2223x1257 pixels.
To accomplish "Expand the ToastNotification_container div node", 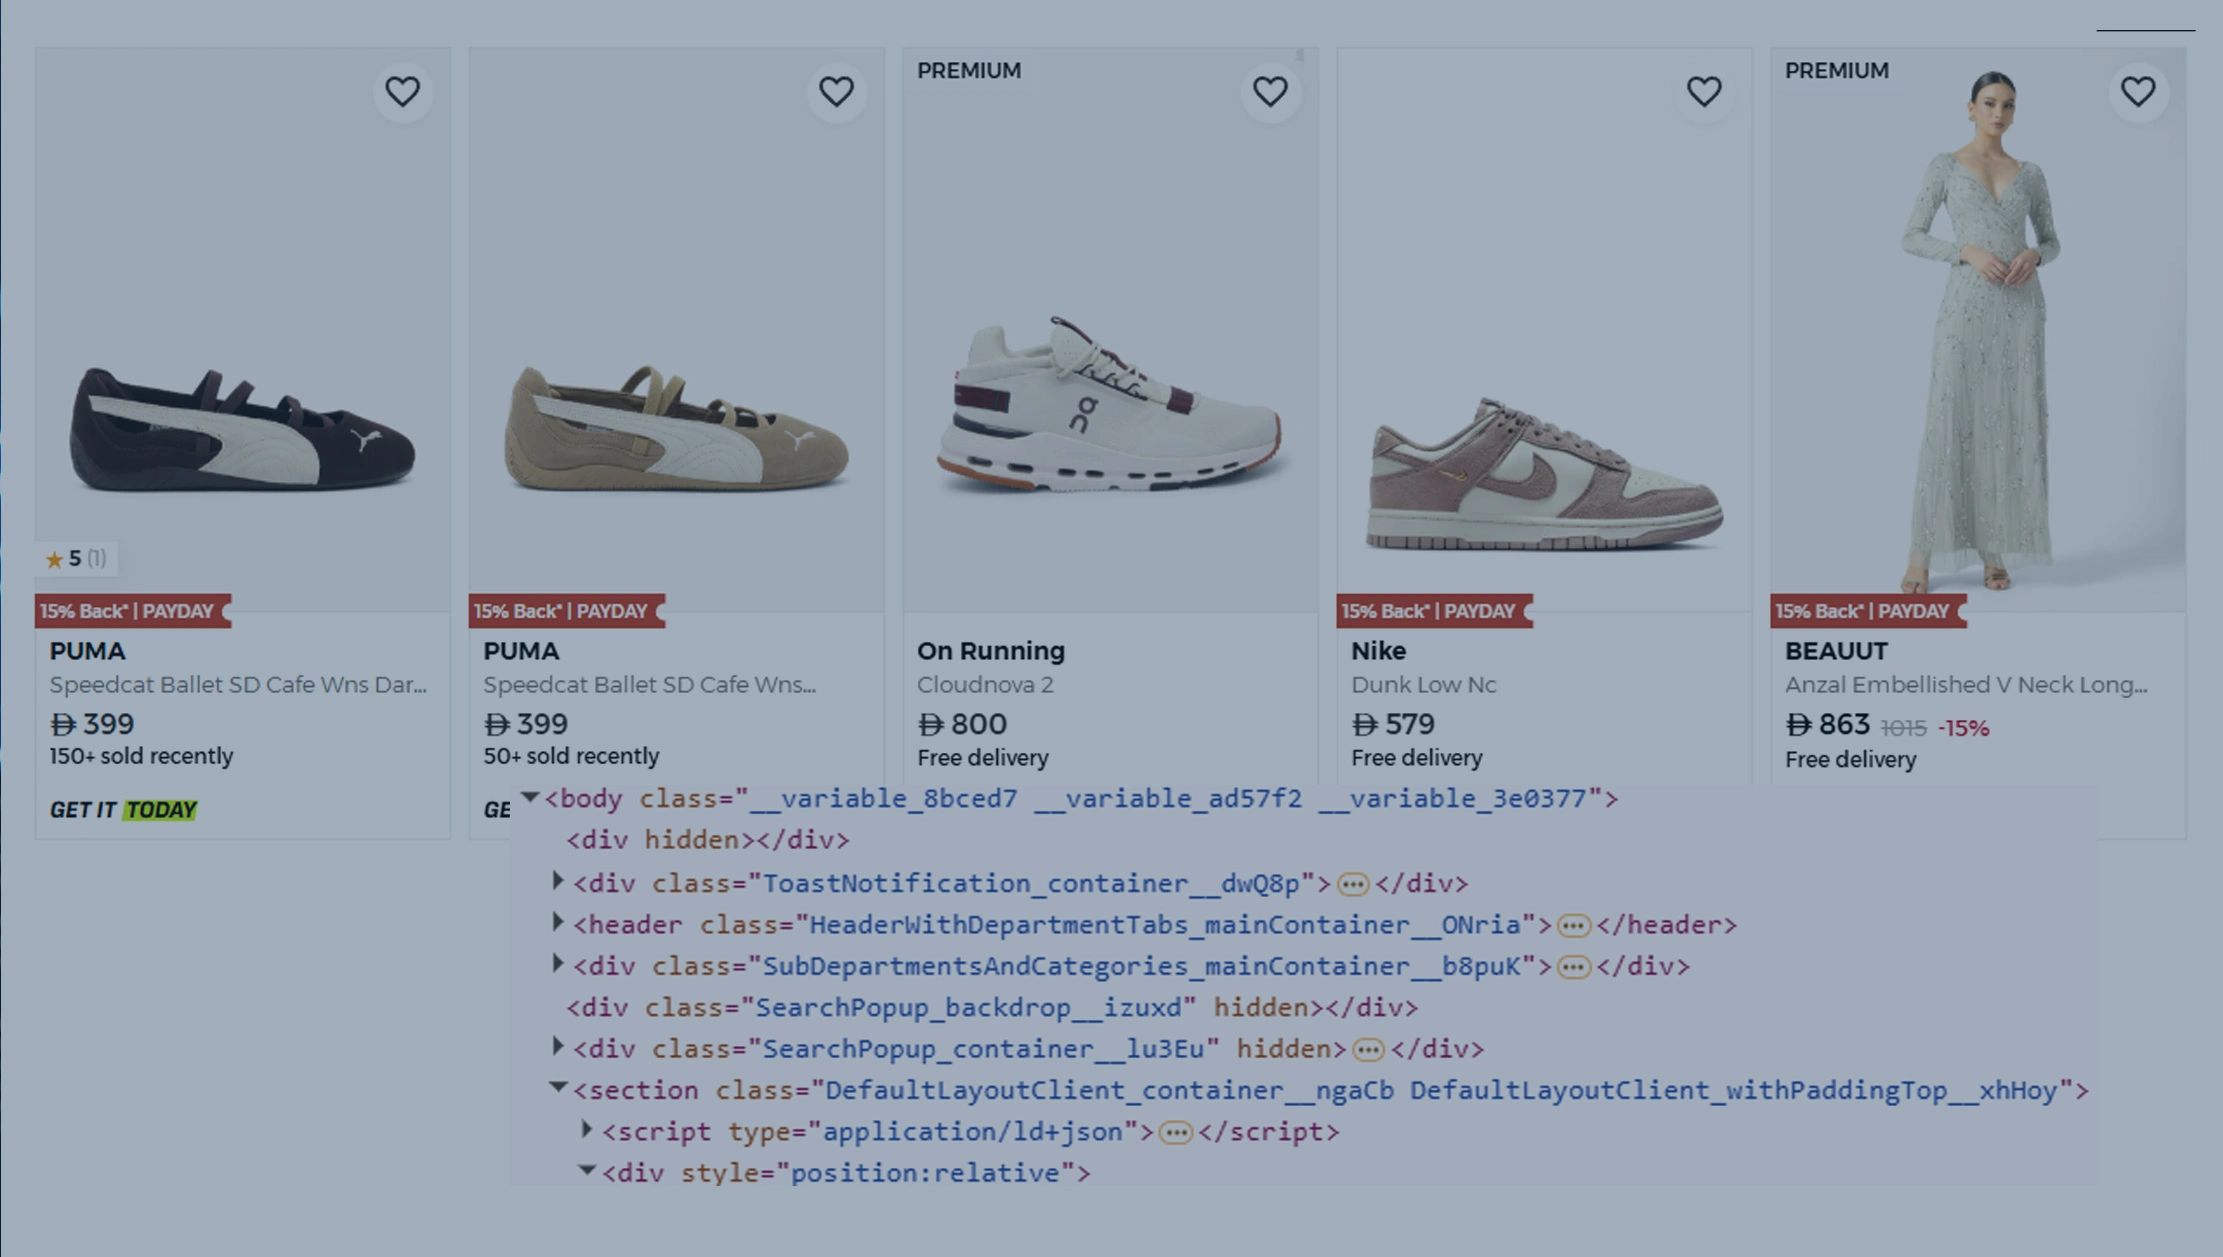I will (x=558, y=881).
